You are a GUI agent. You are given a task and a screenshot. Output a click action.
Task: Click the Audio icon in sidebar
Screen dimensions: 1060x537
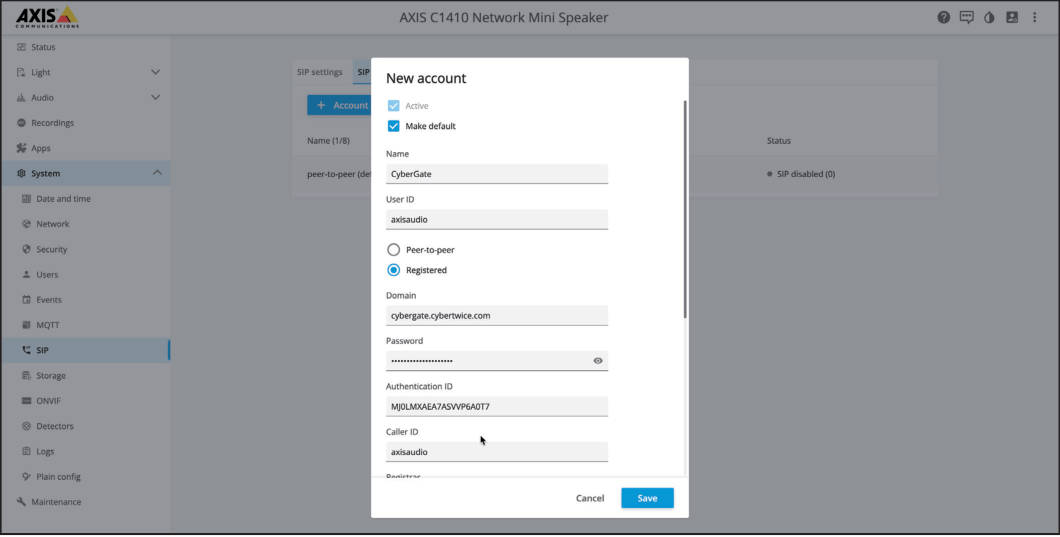point(21,97)
